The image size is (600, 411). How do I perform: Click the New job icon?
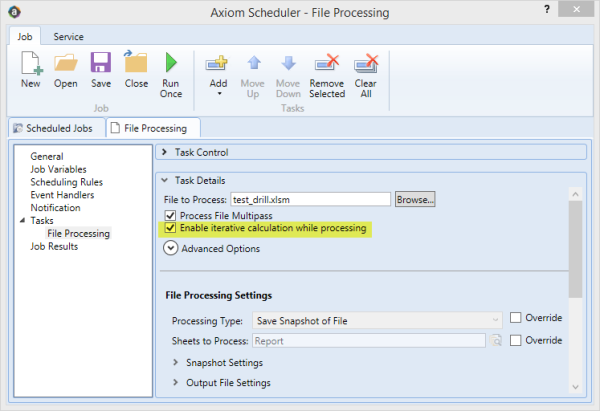coord(31,63)
